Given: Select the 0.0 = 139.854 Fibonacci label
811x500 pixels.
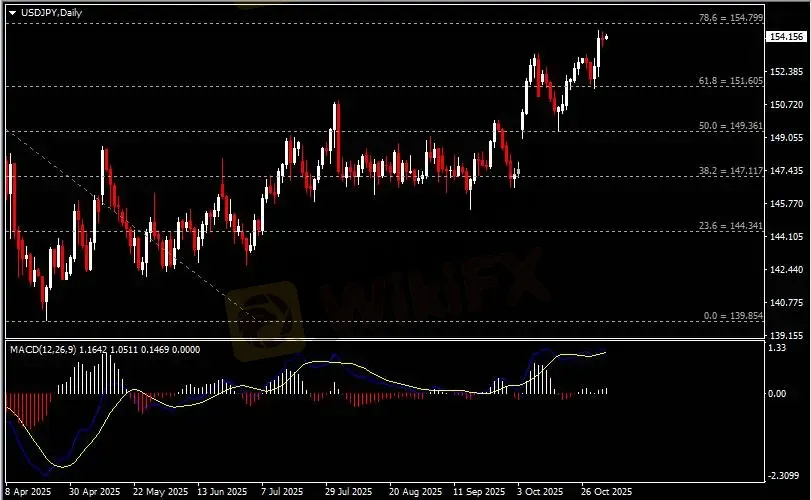Looking at the screenshot, I should tap(733, 315).
